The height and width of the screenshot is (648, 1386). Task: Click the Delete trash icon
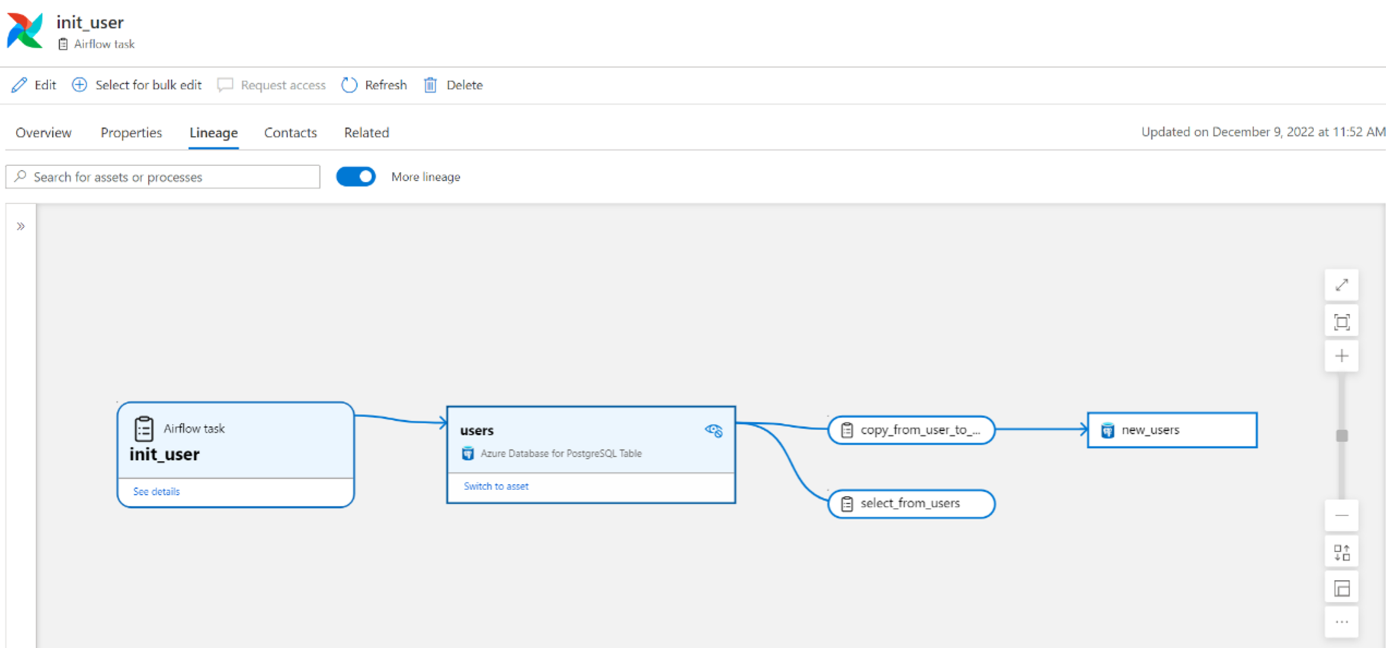coord(430,85)
